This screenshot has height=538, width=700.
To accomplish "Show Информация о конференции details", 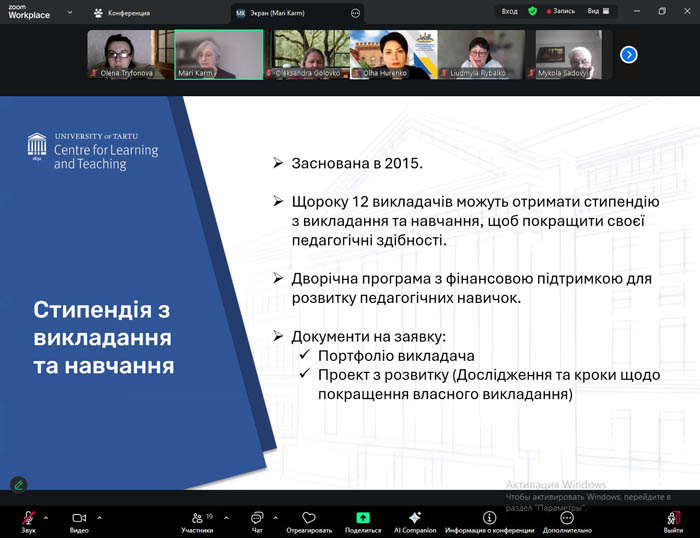I will (x=489, y=519).
